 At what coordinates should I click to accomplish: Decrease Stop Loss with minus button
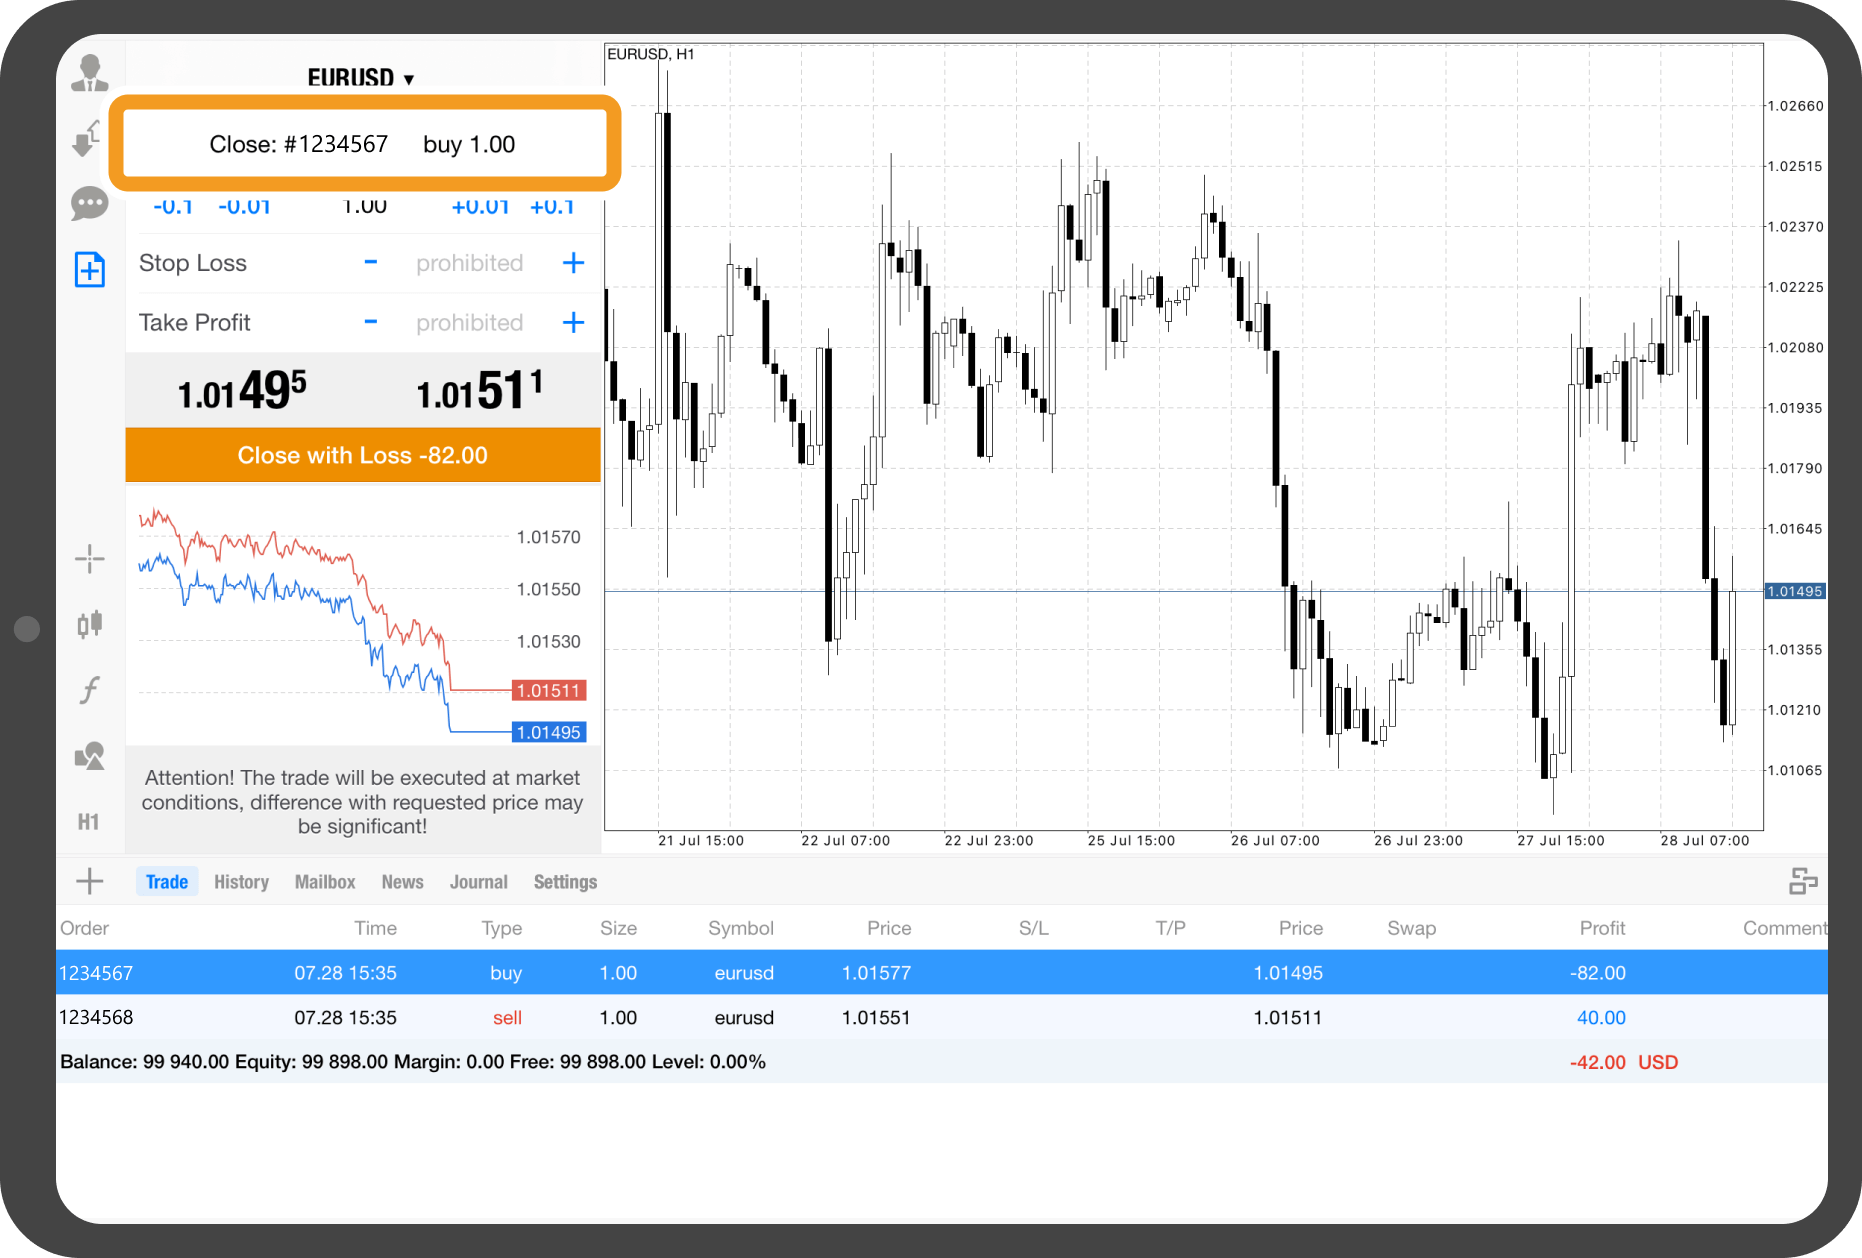click(371, 263)
